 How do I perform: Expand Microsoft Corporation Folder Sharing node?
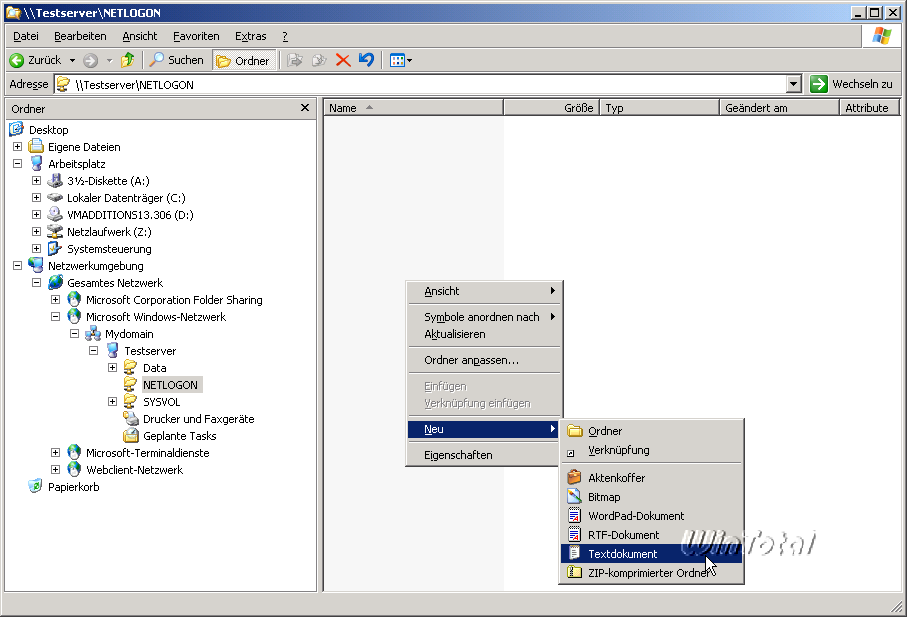click(56, 300)
